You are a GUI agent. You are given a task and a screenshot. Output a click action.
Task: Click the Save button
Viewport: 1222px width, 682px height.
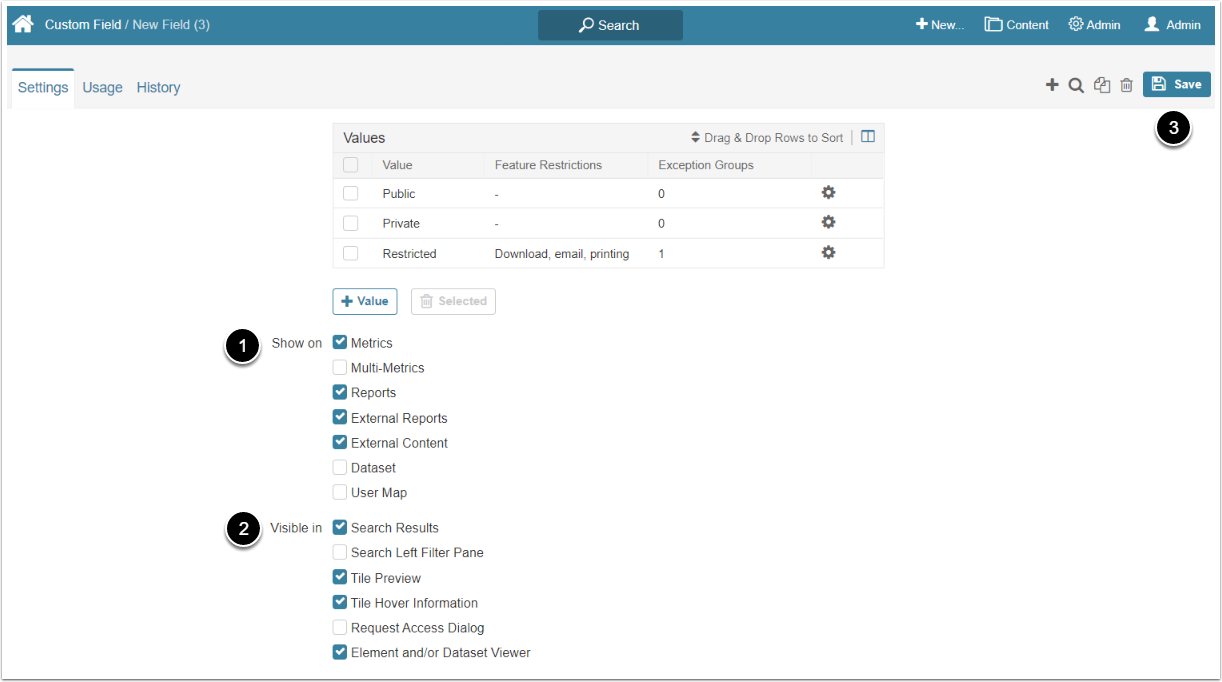[x=1176, y=85]
